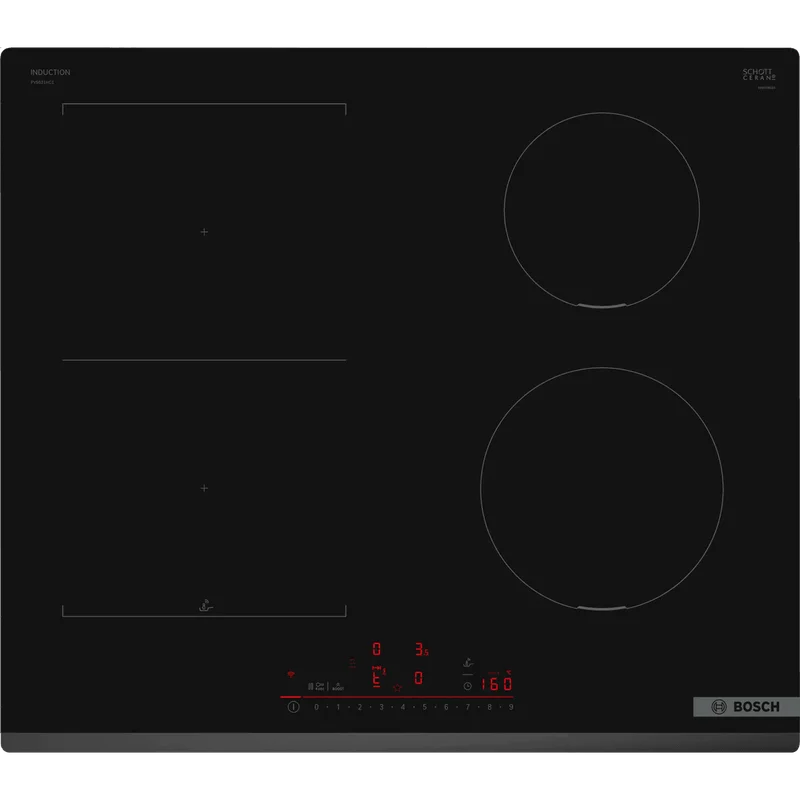Set power level 8 on slider

[490, 707]
